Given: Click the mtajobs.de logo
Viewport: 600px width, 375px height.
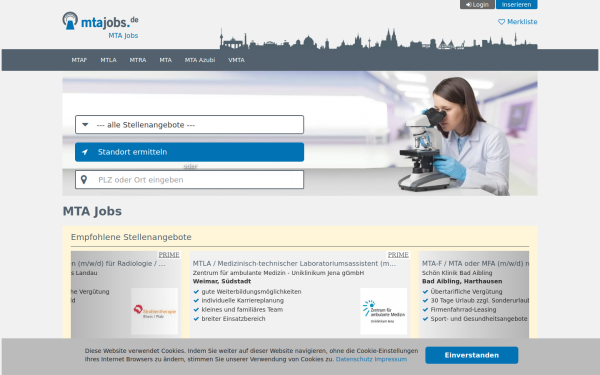Looking at the screenshot, I should pyautogui.click(x=100, y=21).
